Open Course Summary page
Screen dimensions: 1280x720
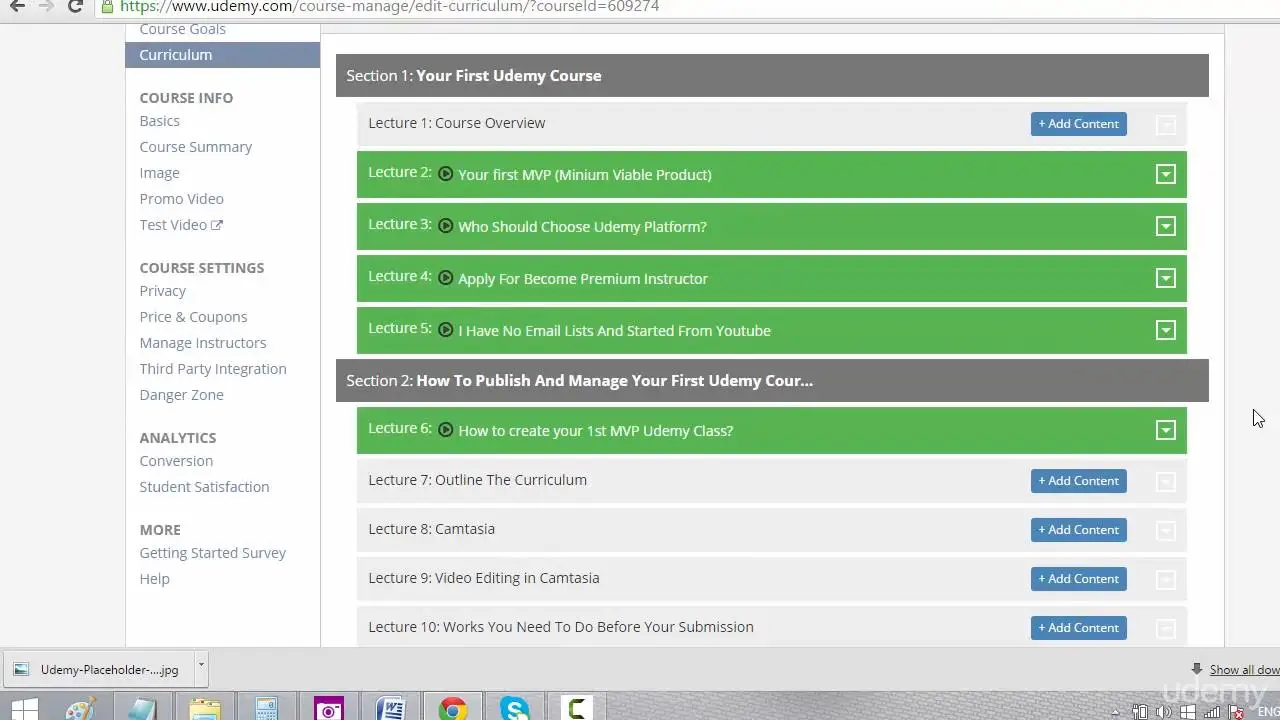click(x=195, y=147)
